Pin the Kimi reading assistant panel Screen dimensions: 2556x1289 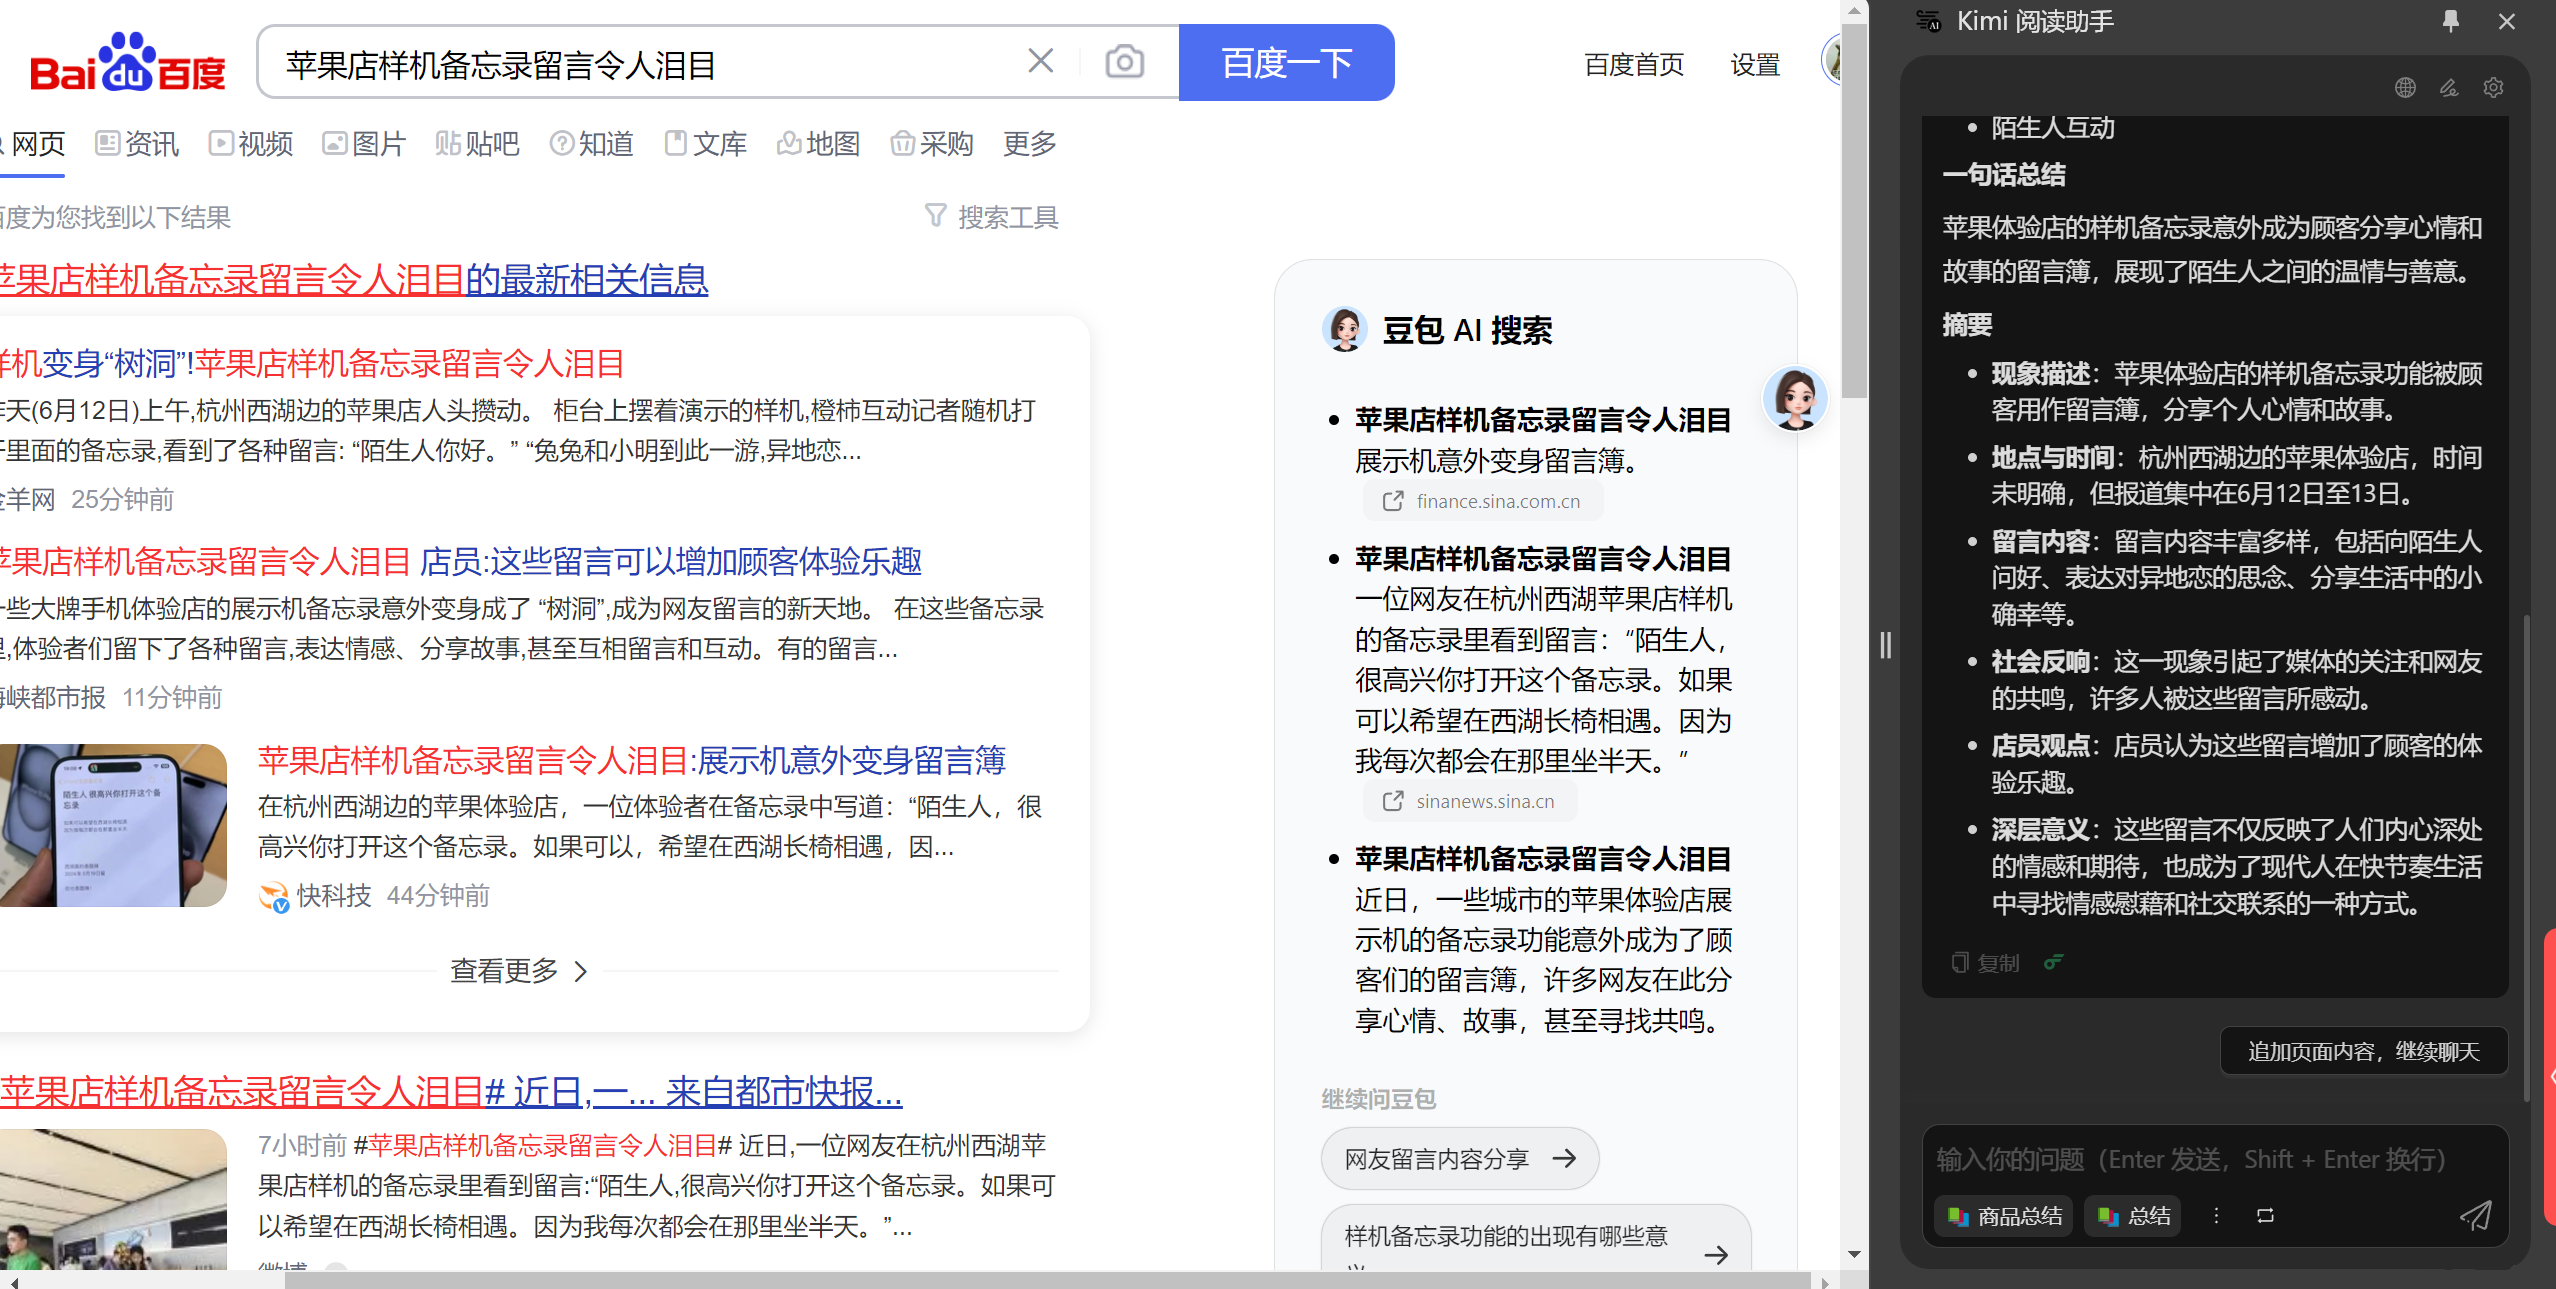(2450, 21)
